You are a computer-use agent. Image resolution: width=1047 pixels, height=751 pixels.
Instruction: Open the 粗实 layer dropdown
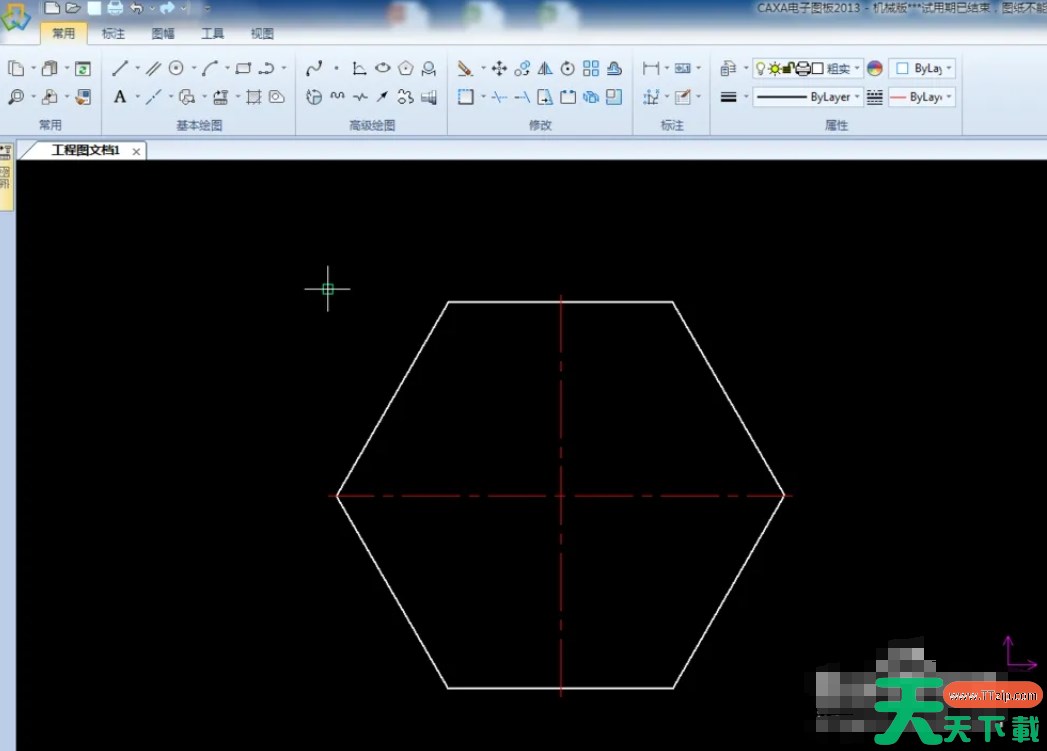coord(858,68)
